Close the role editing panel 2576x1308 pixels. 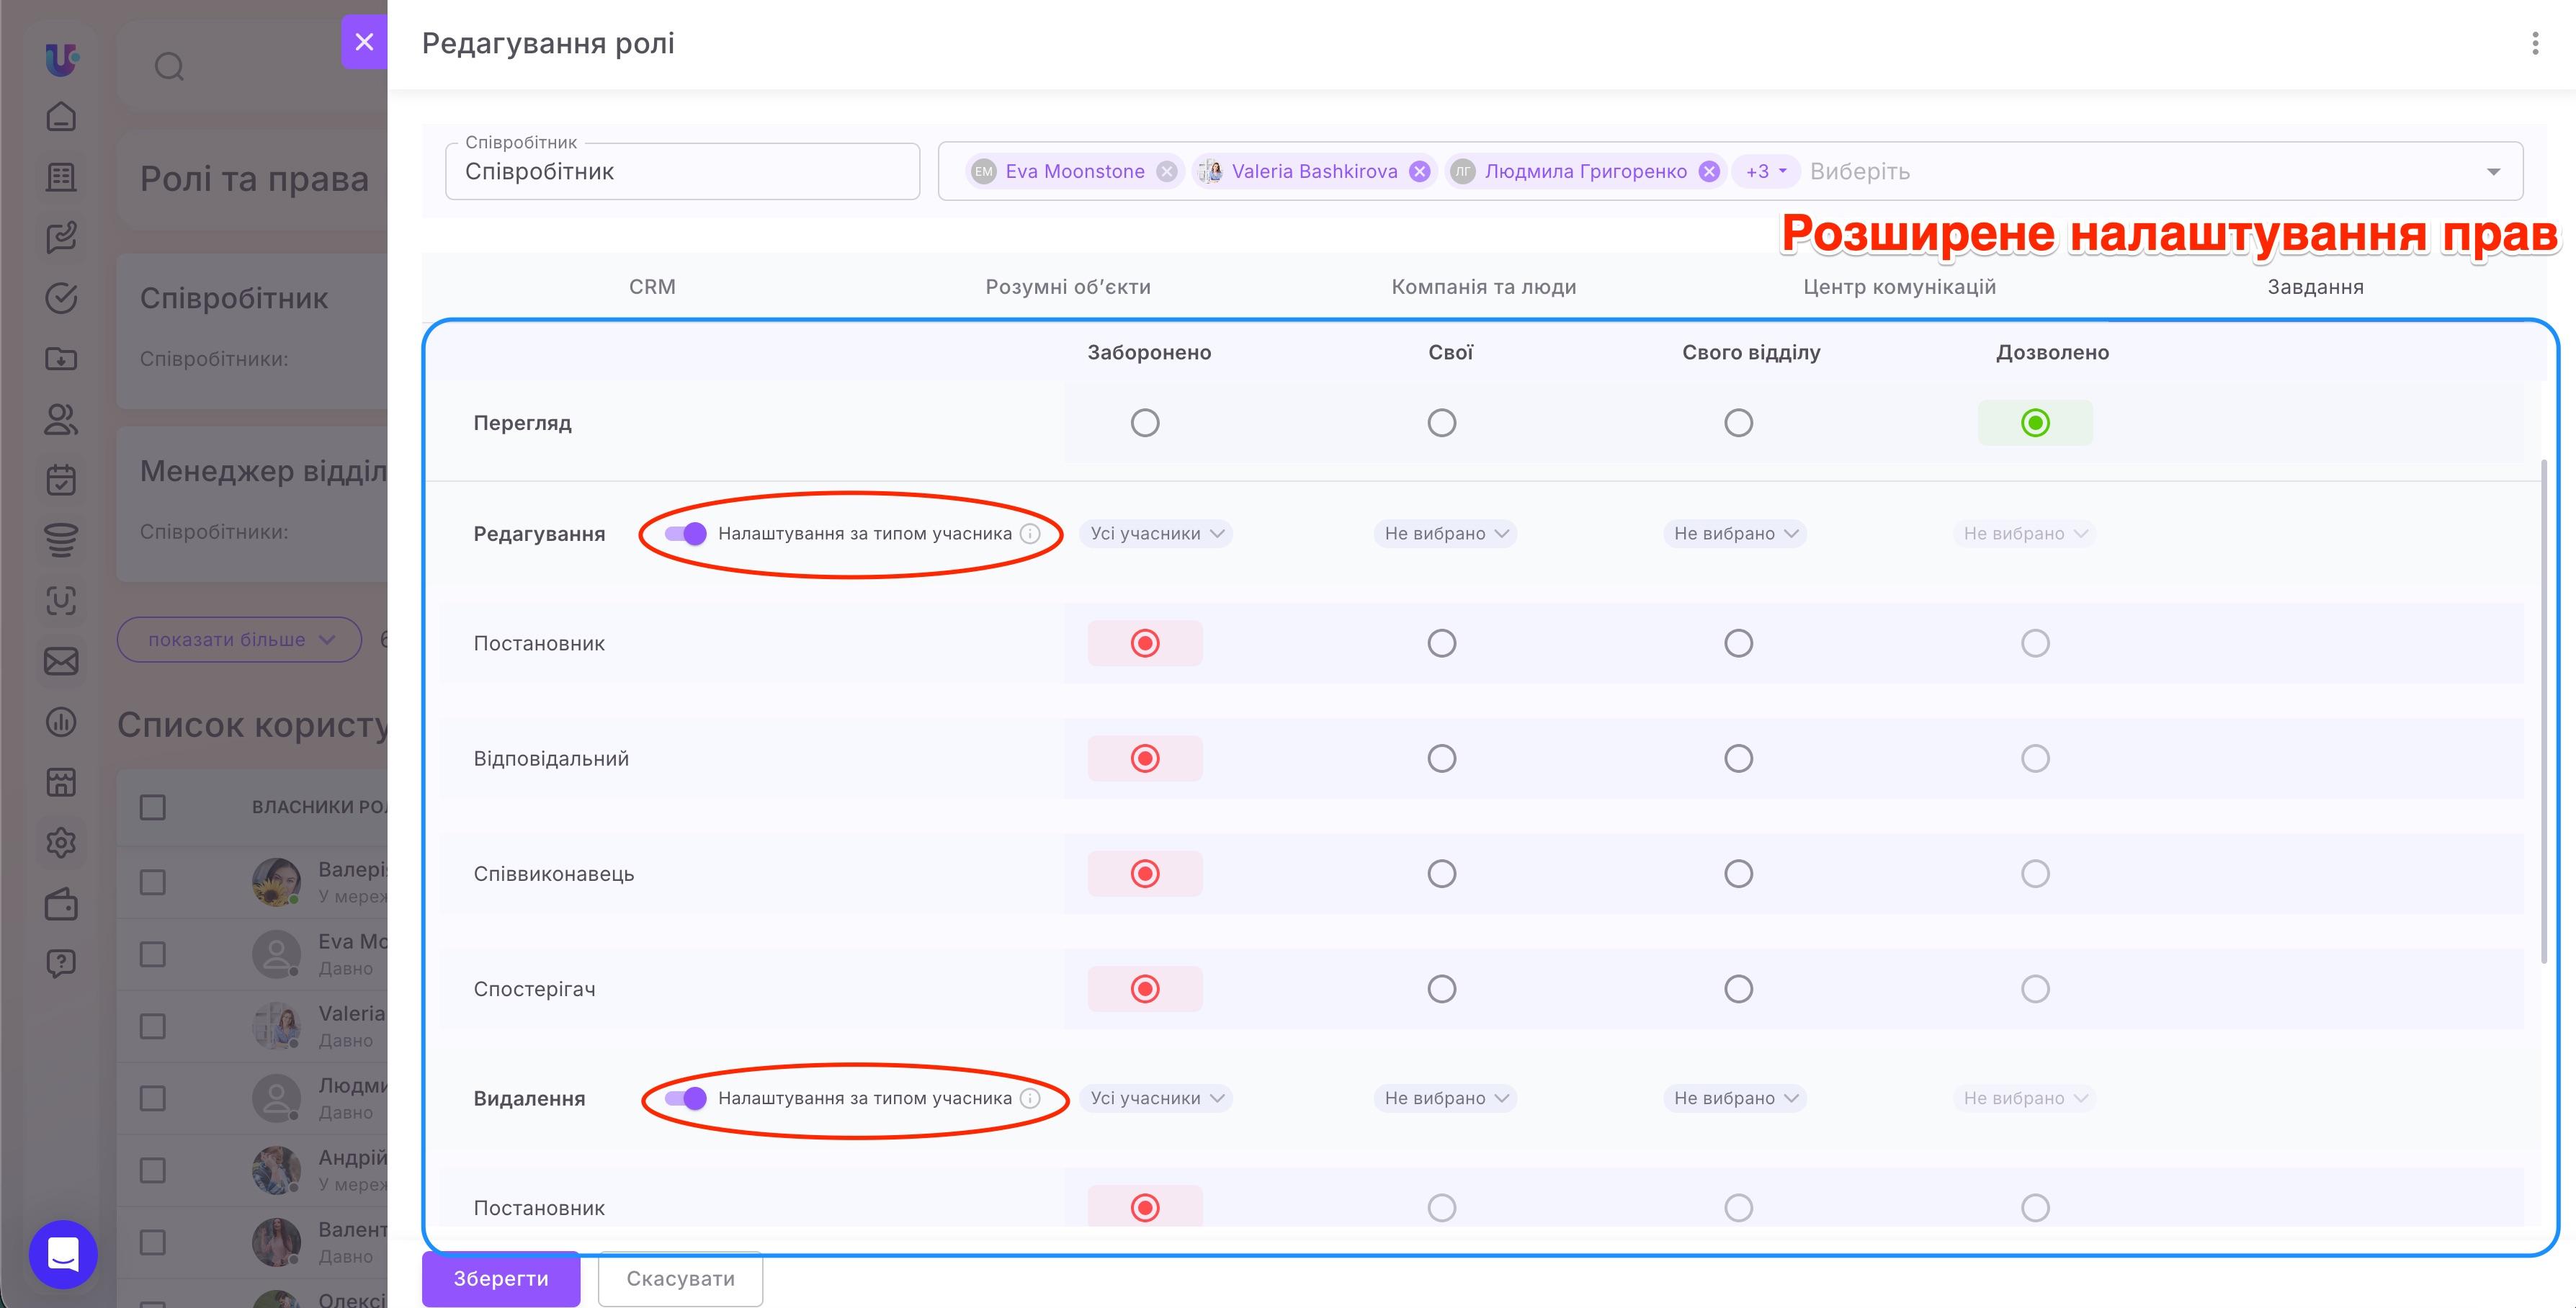364,42
